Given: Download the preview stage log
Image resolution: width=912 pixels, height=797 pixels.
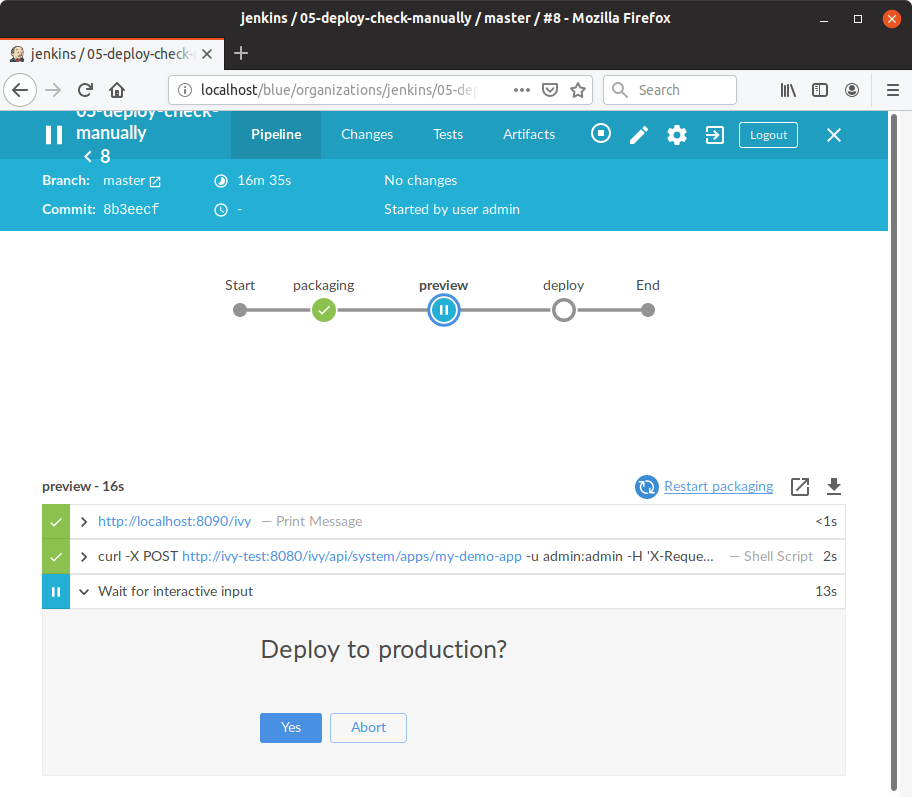Looking at the screenshot, I should click(x=833, y=486).
